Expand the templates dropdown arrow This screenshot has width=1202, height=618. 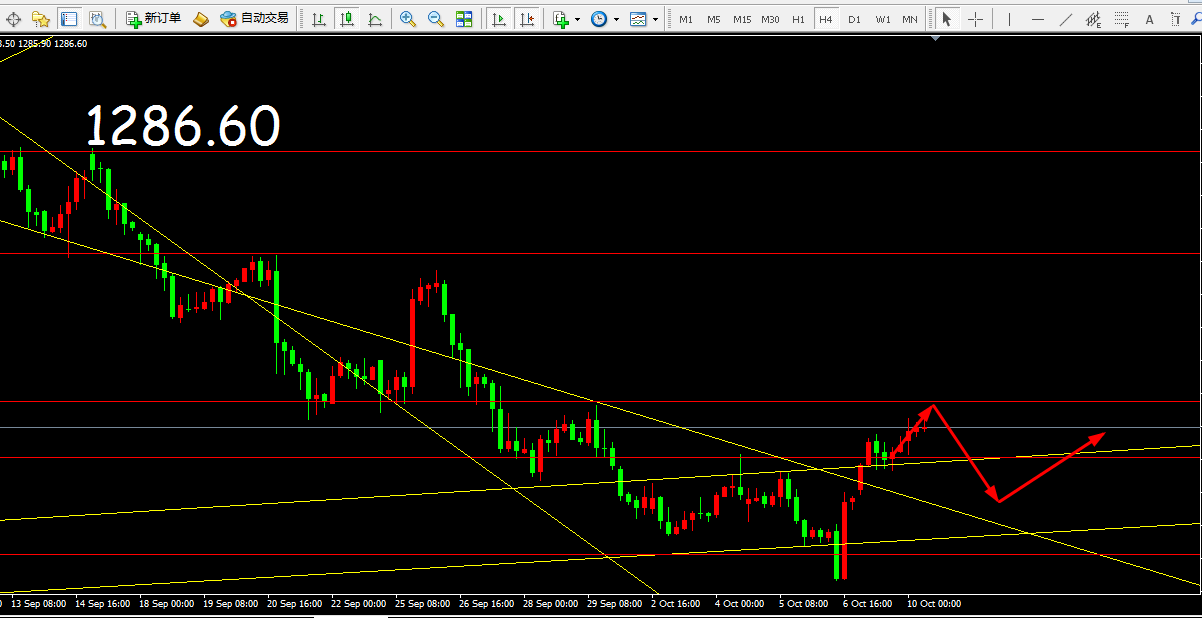point(655,19)
